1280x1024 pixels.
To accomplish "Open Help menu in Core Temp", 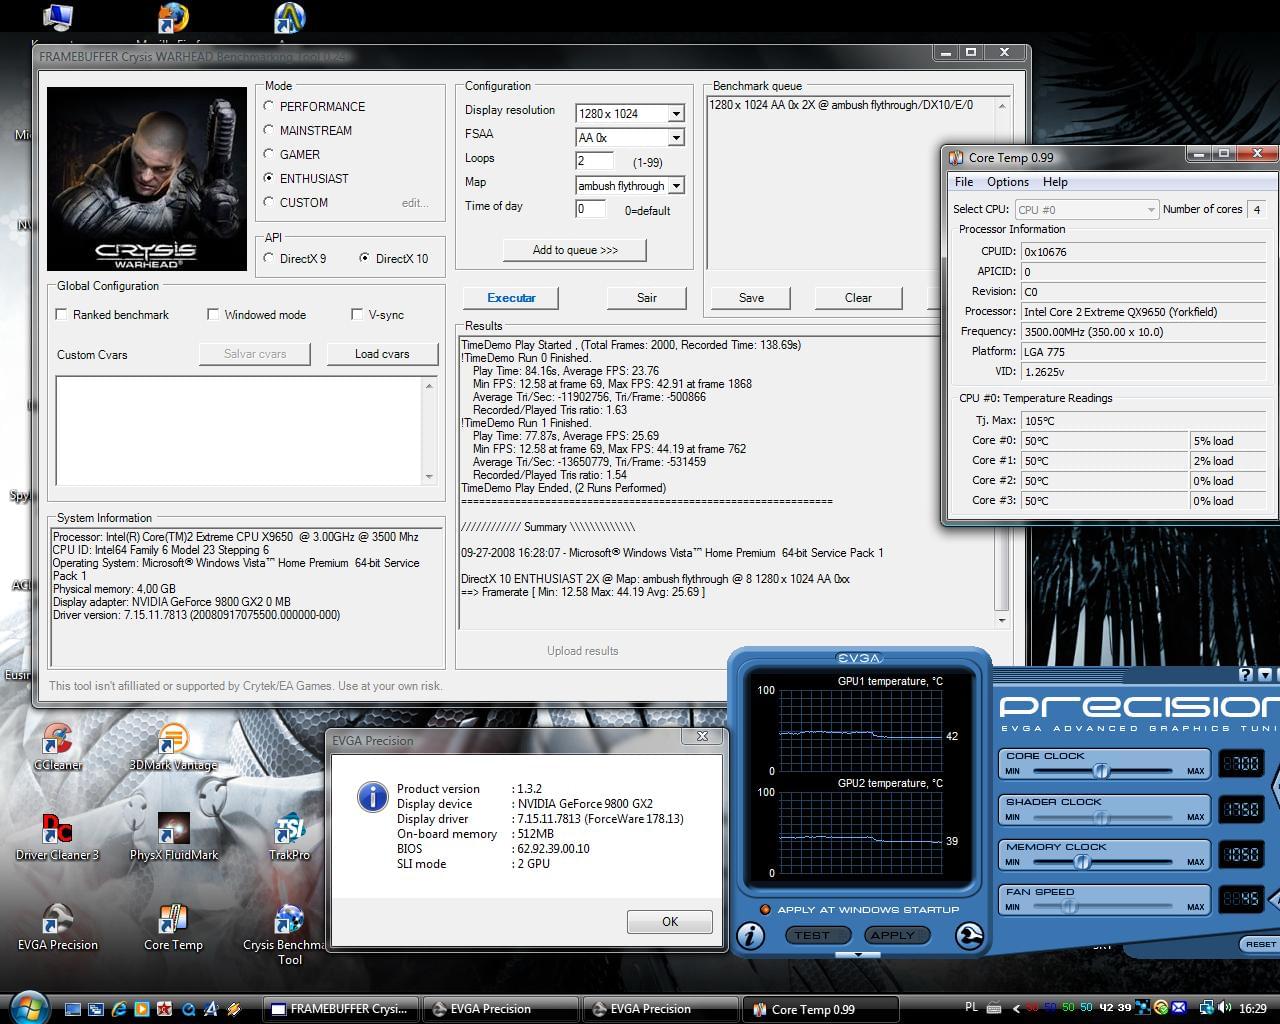I will pyautogui.click(x=1055, y=182).
